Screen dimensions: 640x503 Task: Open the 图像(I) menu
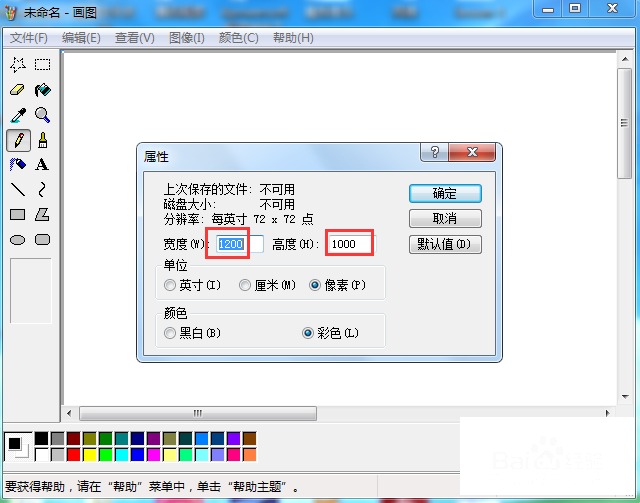[187, 38]
